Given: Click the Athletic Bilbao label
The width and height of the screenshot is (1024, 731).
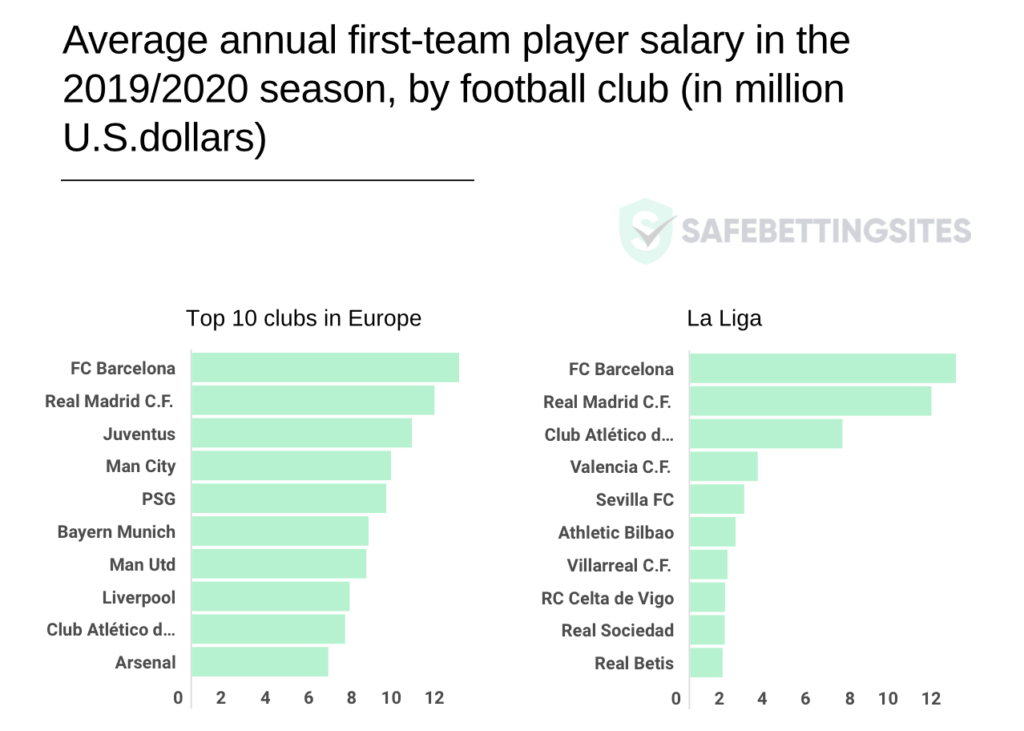Looking at the screenshot, I should 616,532.
